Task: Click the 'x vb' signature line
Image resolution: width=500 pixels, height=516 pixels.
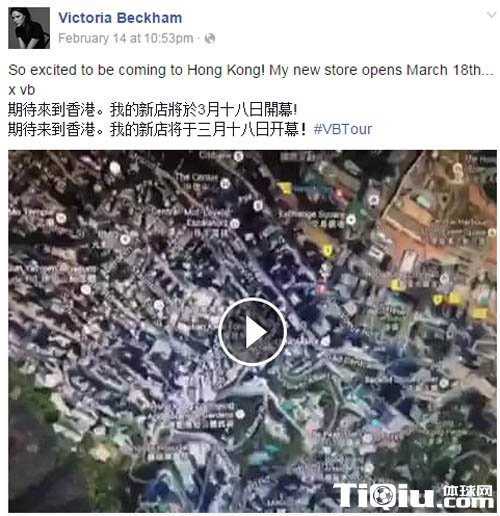Action: [22, 90]
